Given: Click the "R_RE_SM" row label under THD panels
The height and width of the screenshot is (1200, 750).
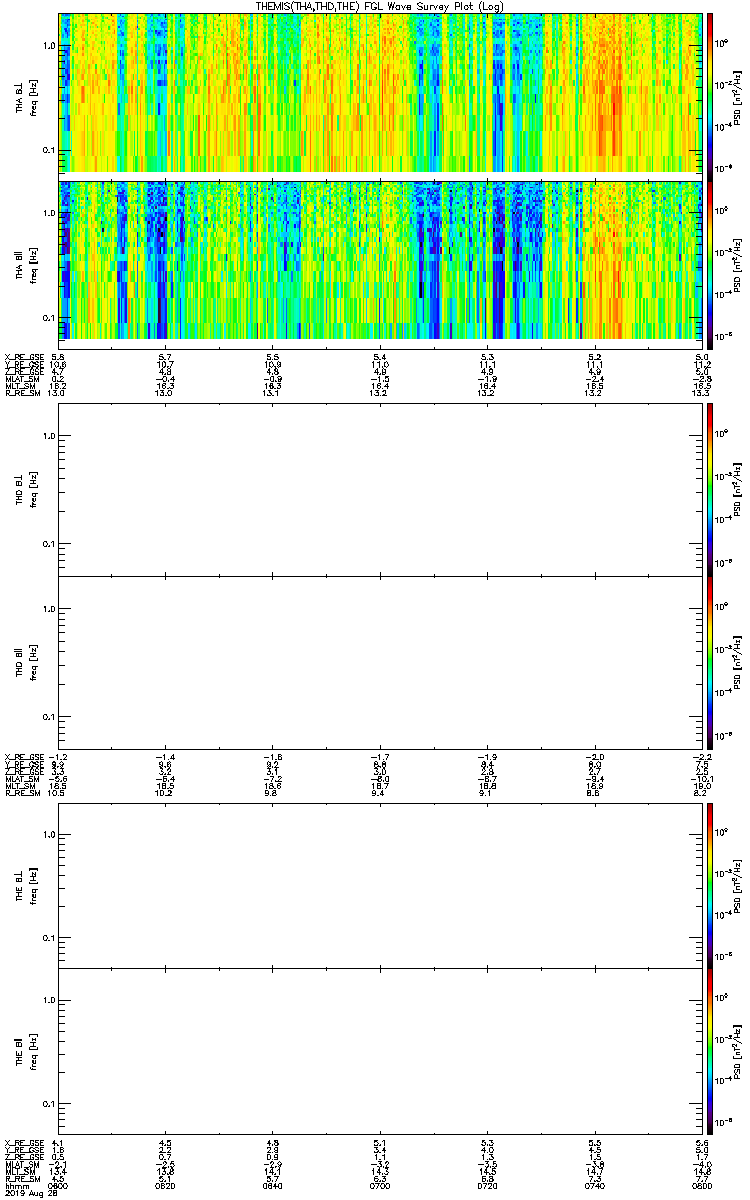Looking at the screenshot, I should 22,793.
